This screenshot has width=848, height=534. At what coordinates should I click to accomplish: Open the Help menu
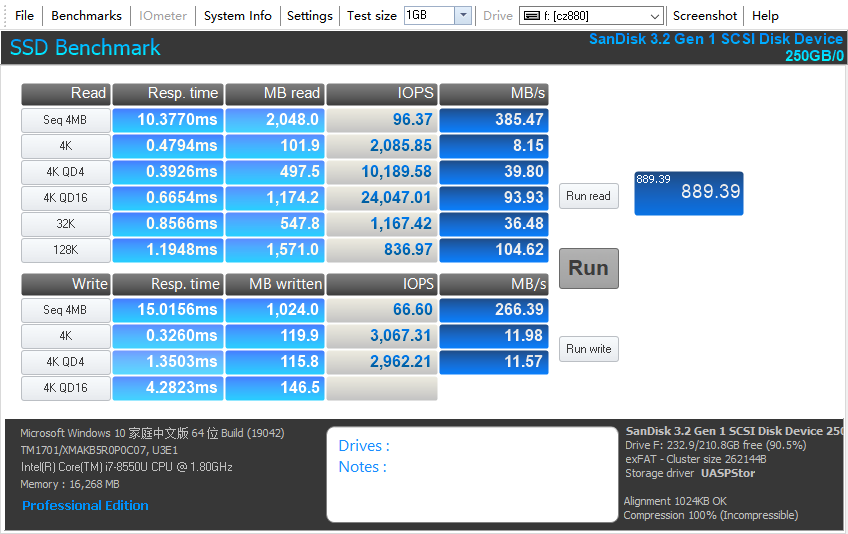tap(765, 16)
